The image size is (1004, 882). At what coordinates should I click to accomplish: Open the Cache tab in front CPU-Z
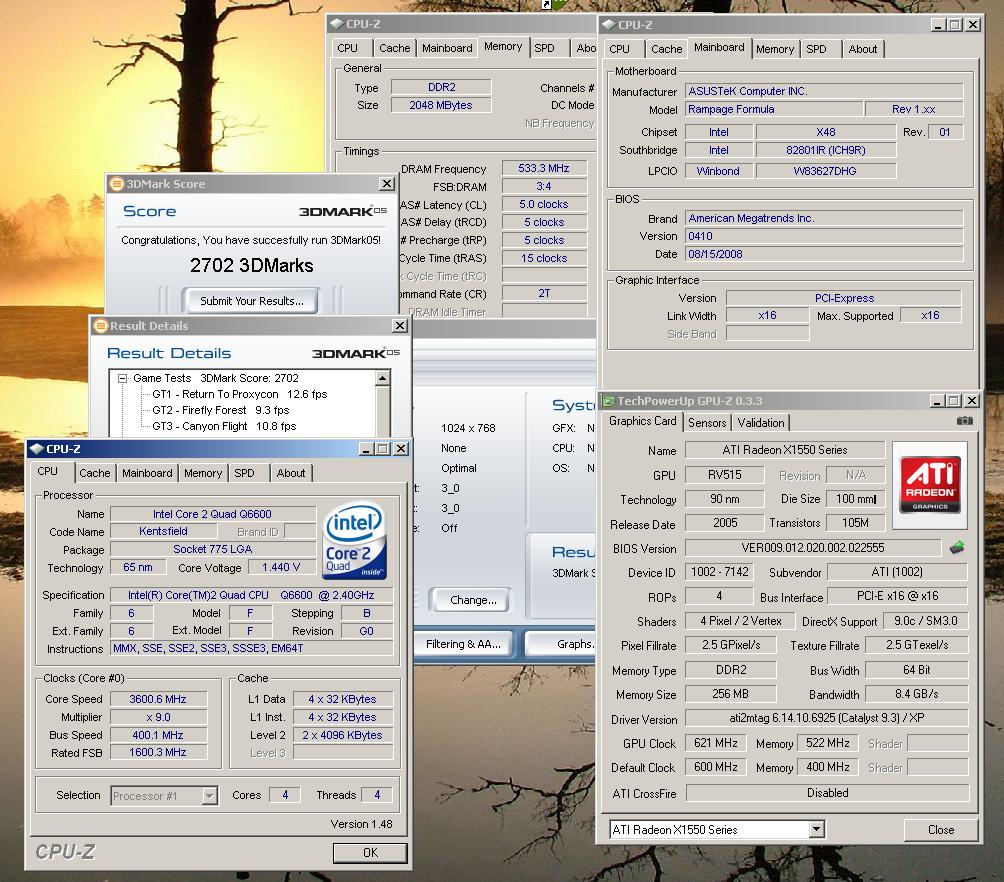[95, 473]
